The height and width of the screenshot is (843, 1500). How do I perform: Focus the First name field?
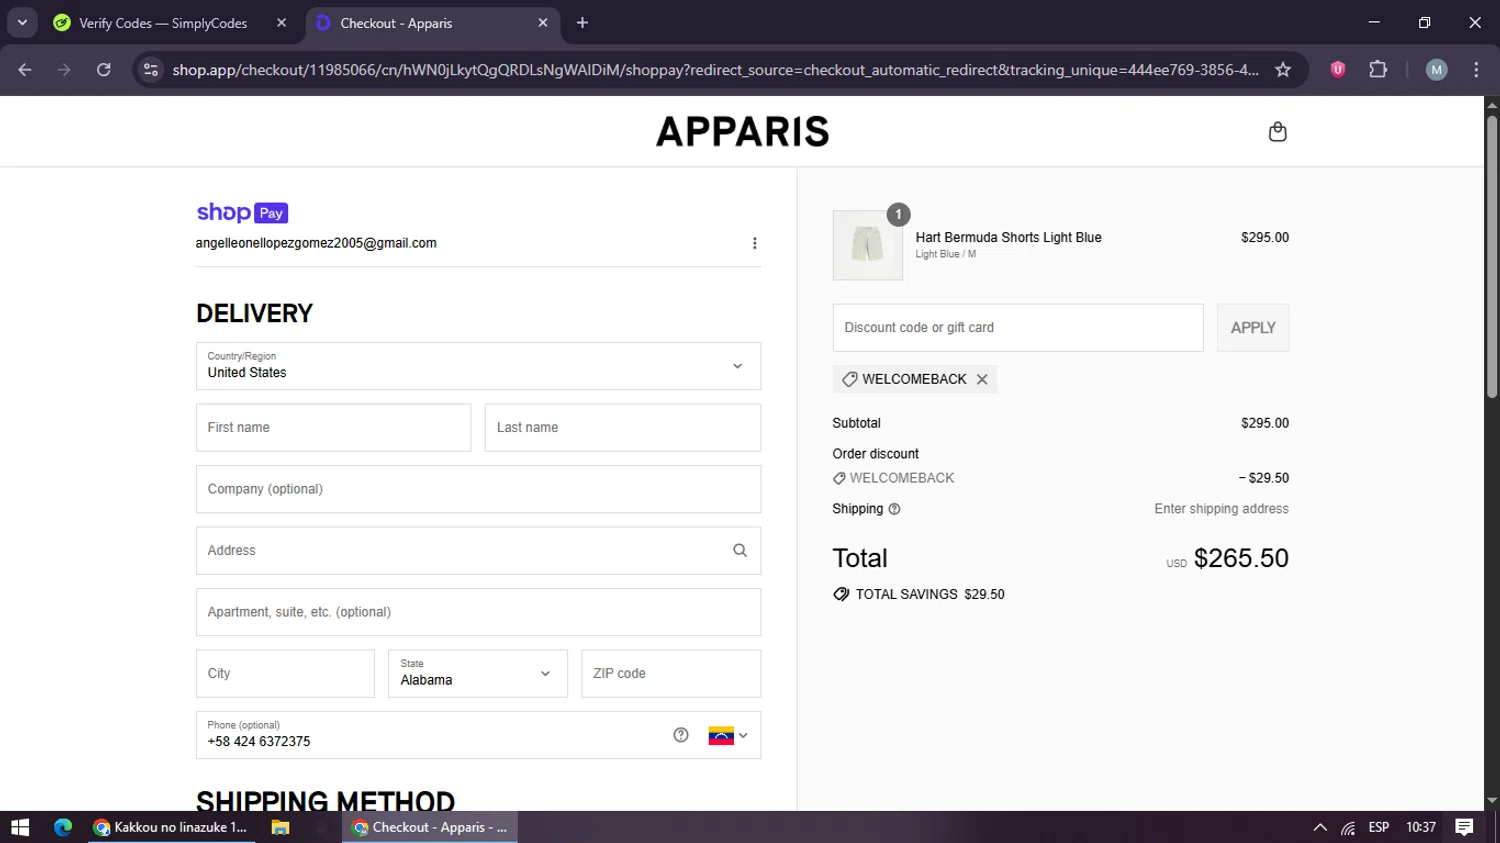pyautogui.click(x=333, y=427)
